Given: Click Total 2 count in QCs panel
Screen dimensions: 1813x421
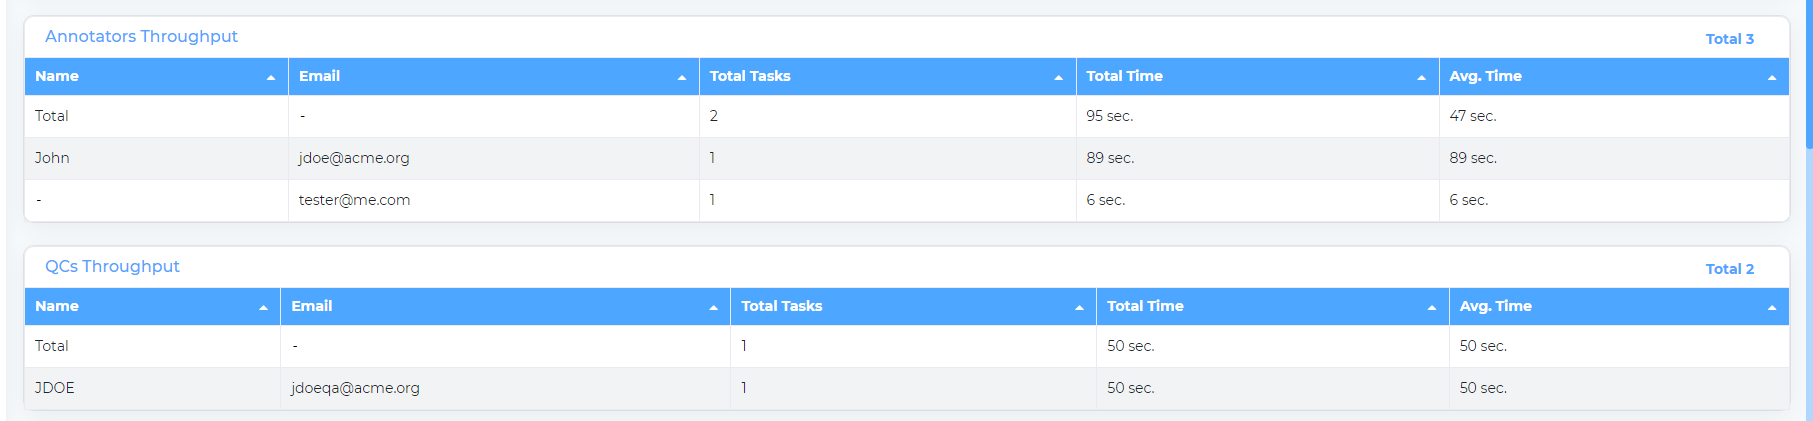Looking at the screenshot, I should [1730, 269].
